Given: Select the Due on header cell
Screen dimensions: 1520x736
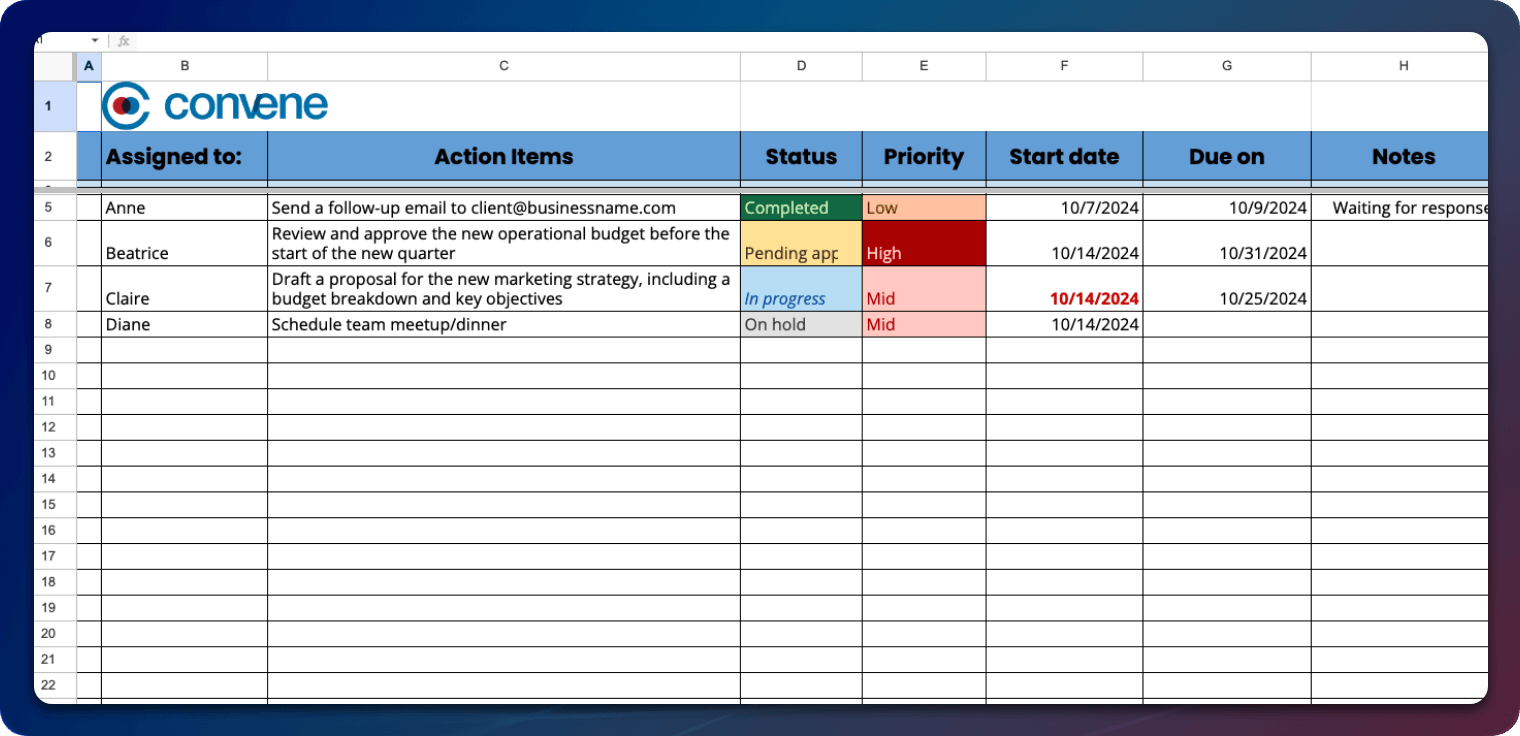Looking at the screenshot, I should tap(1226, 157).
